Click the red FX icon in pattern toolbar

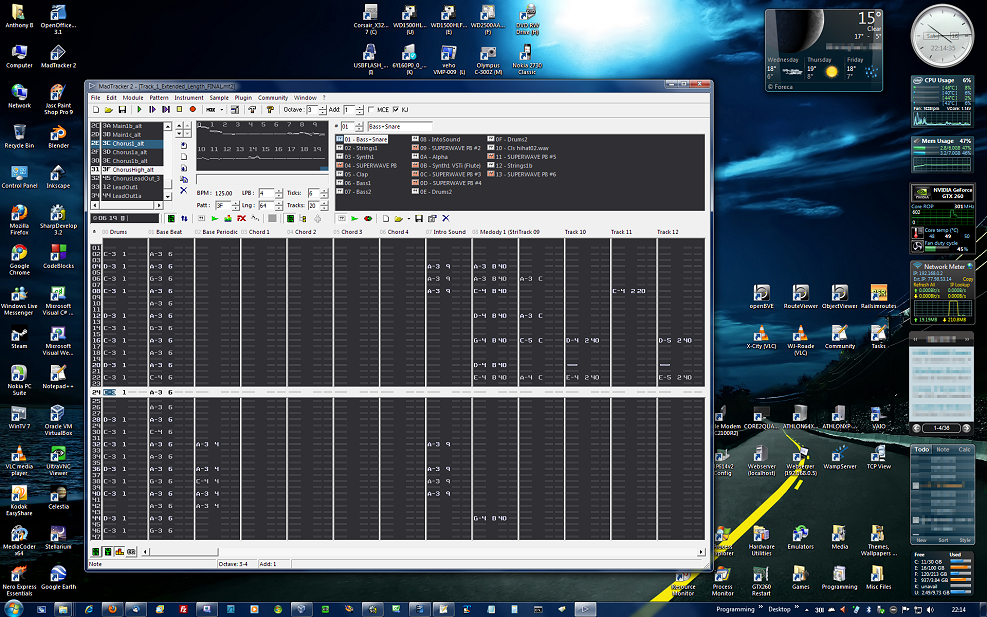point(241,218)
